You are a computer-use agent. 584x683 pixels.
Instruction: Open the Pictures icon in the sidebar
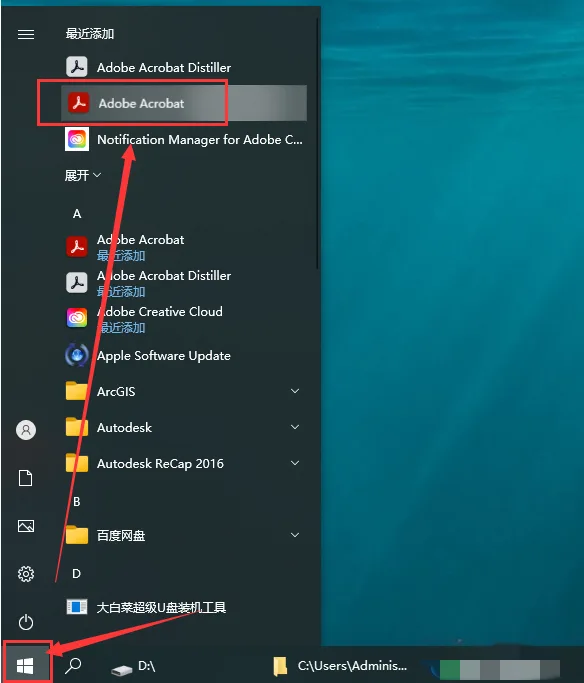(x=26, y=526)
